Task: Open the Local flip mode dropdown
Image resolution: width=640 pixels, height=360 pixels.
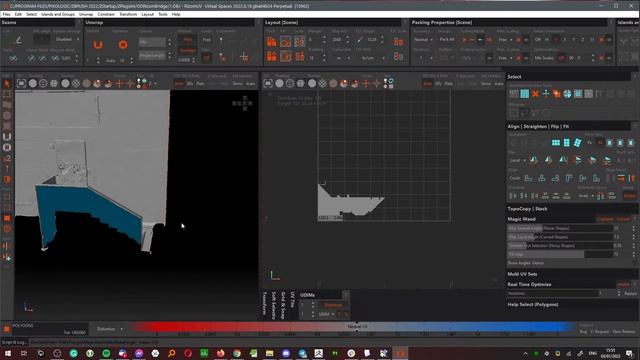Action: click(x=517, y=160)
